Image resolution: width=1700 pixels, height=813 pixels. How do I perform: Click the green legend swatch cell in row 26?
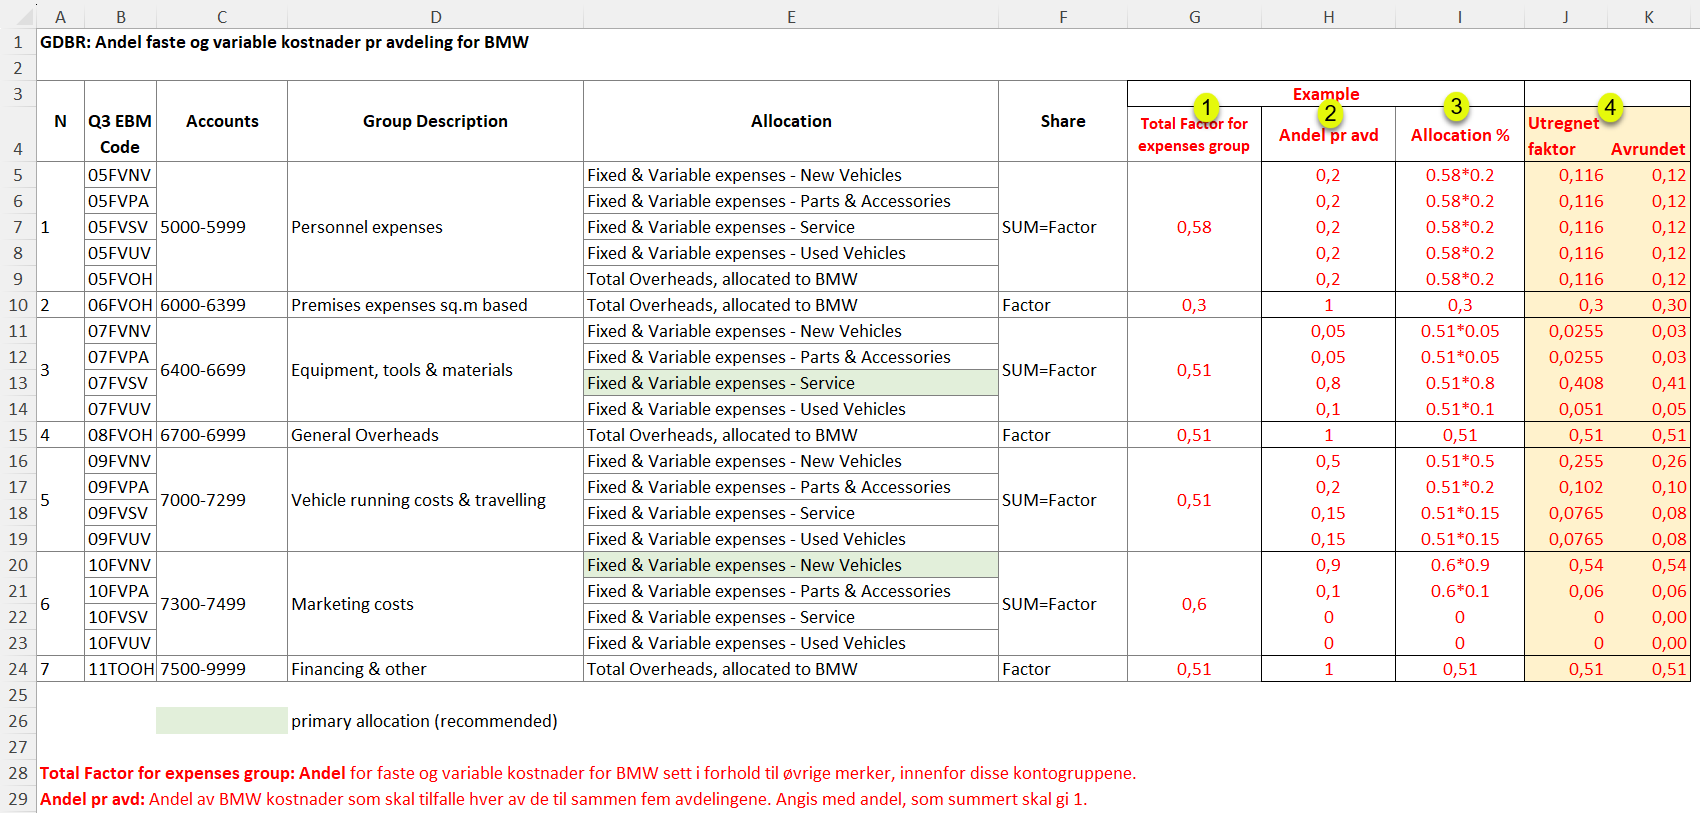[x=222, y=721]
